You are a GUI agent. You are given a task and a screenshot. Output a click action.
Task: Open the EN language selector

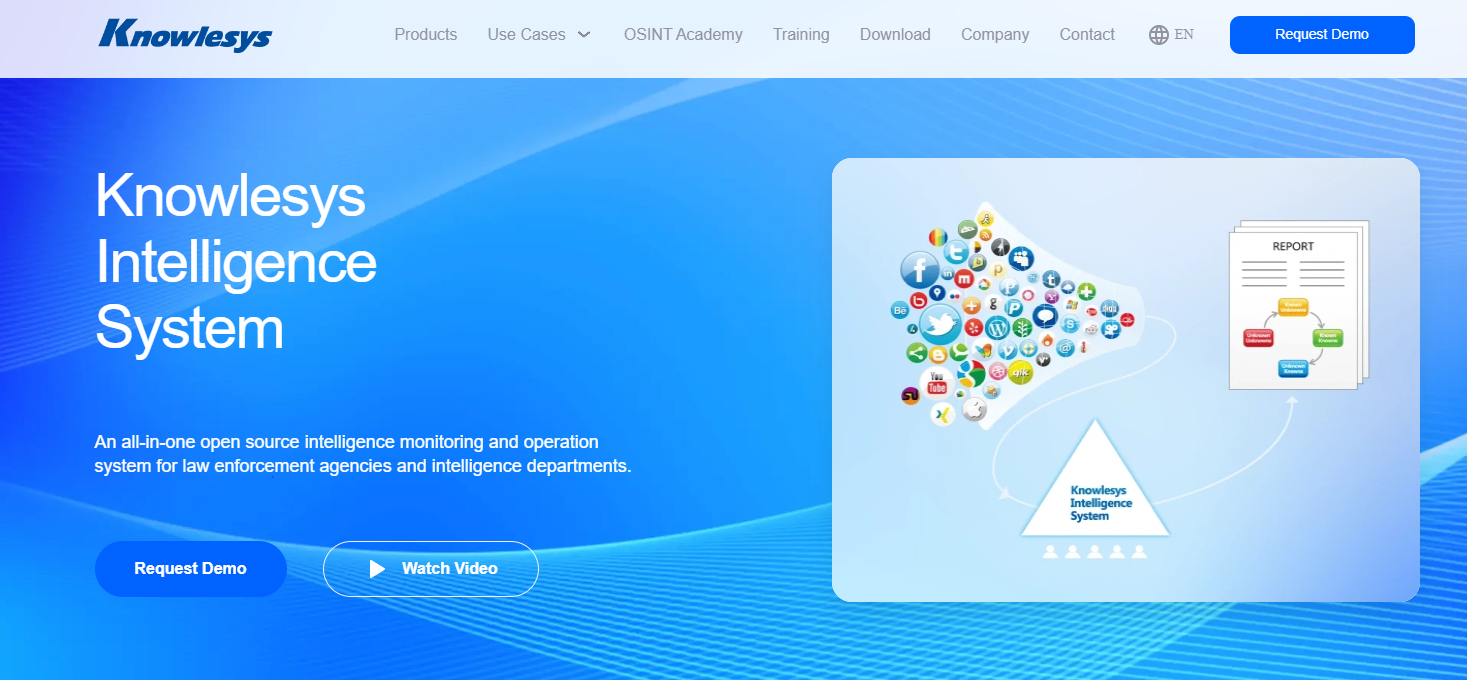point(1184,34)
